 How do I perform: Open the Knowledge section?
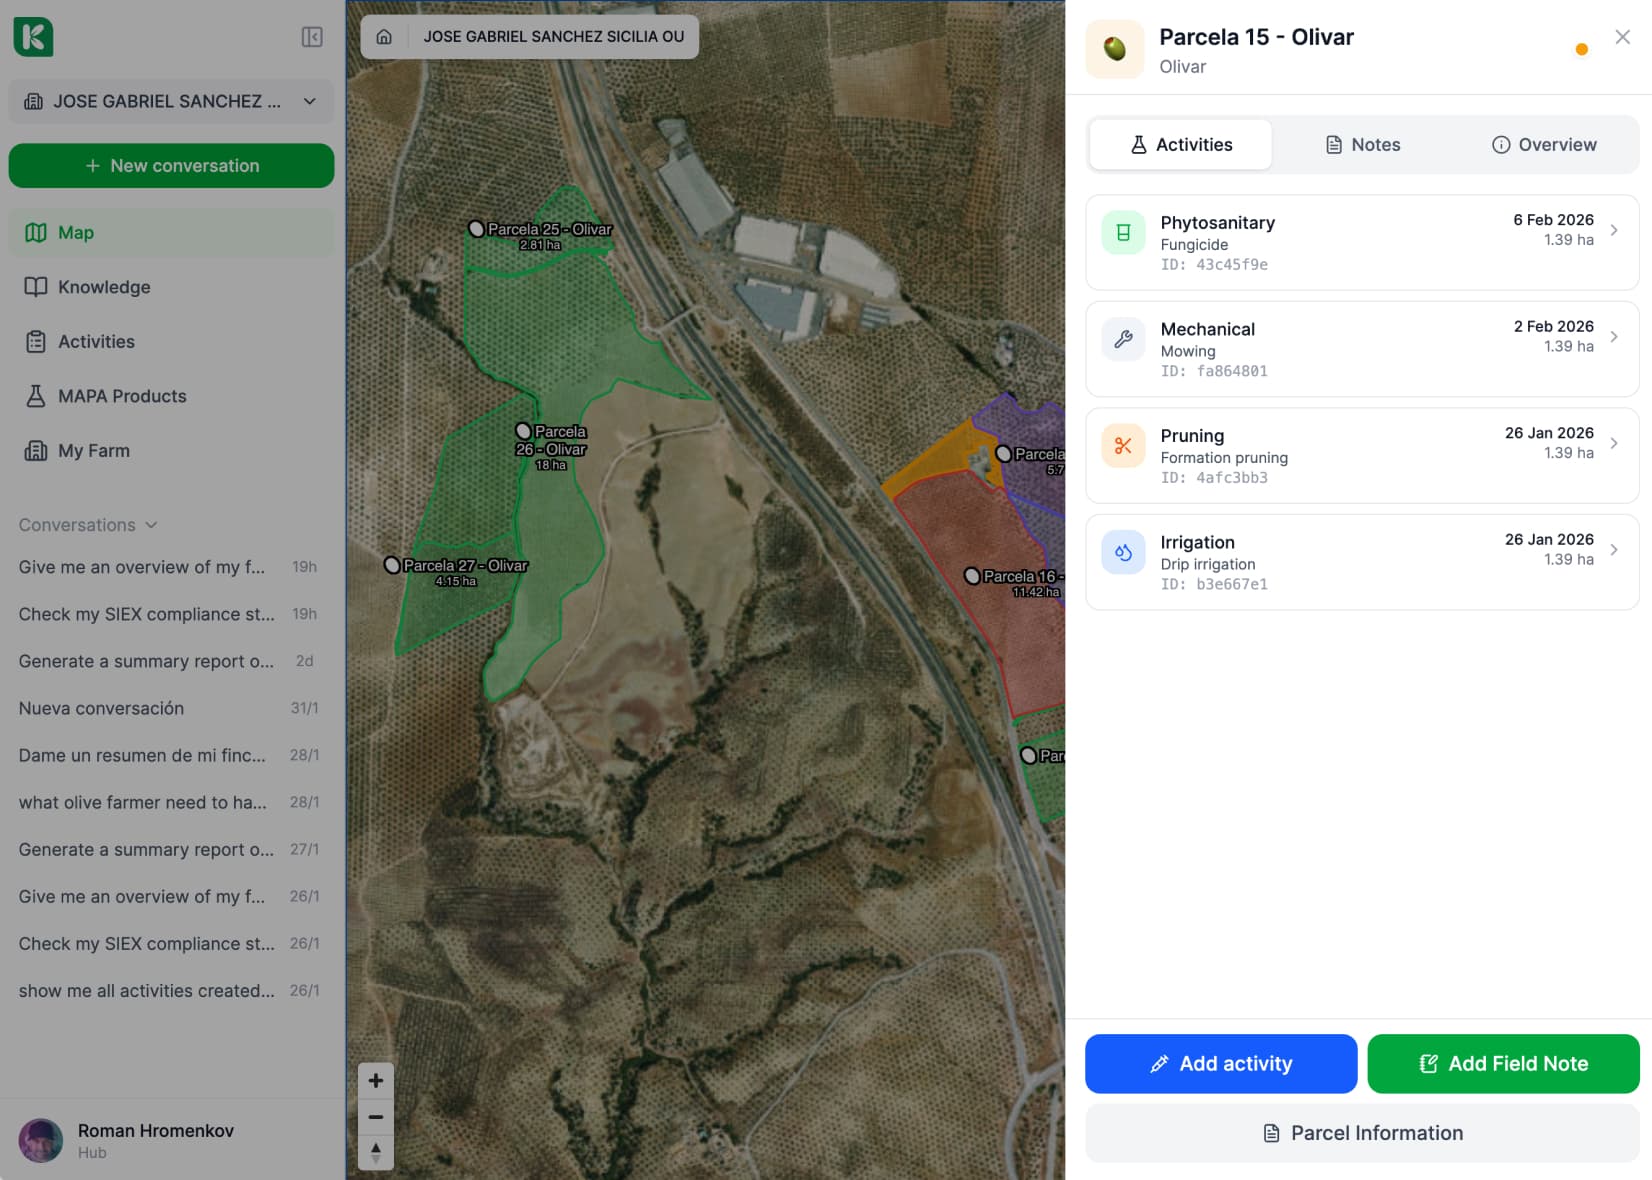[104, 287]
